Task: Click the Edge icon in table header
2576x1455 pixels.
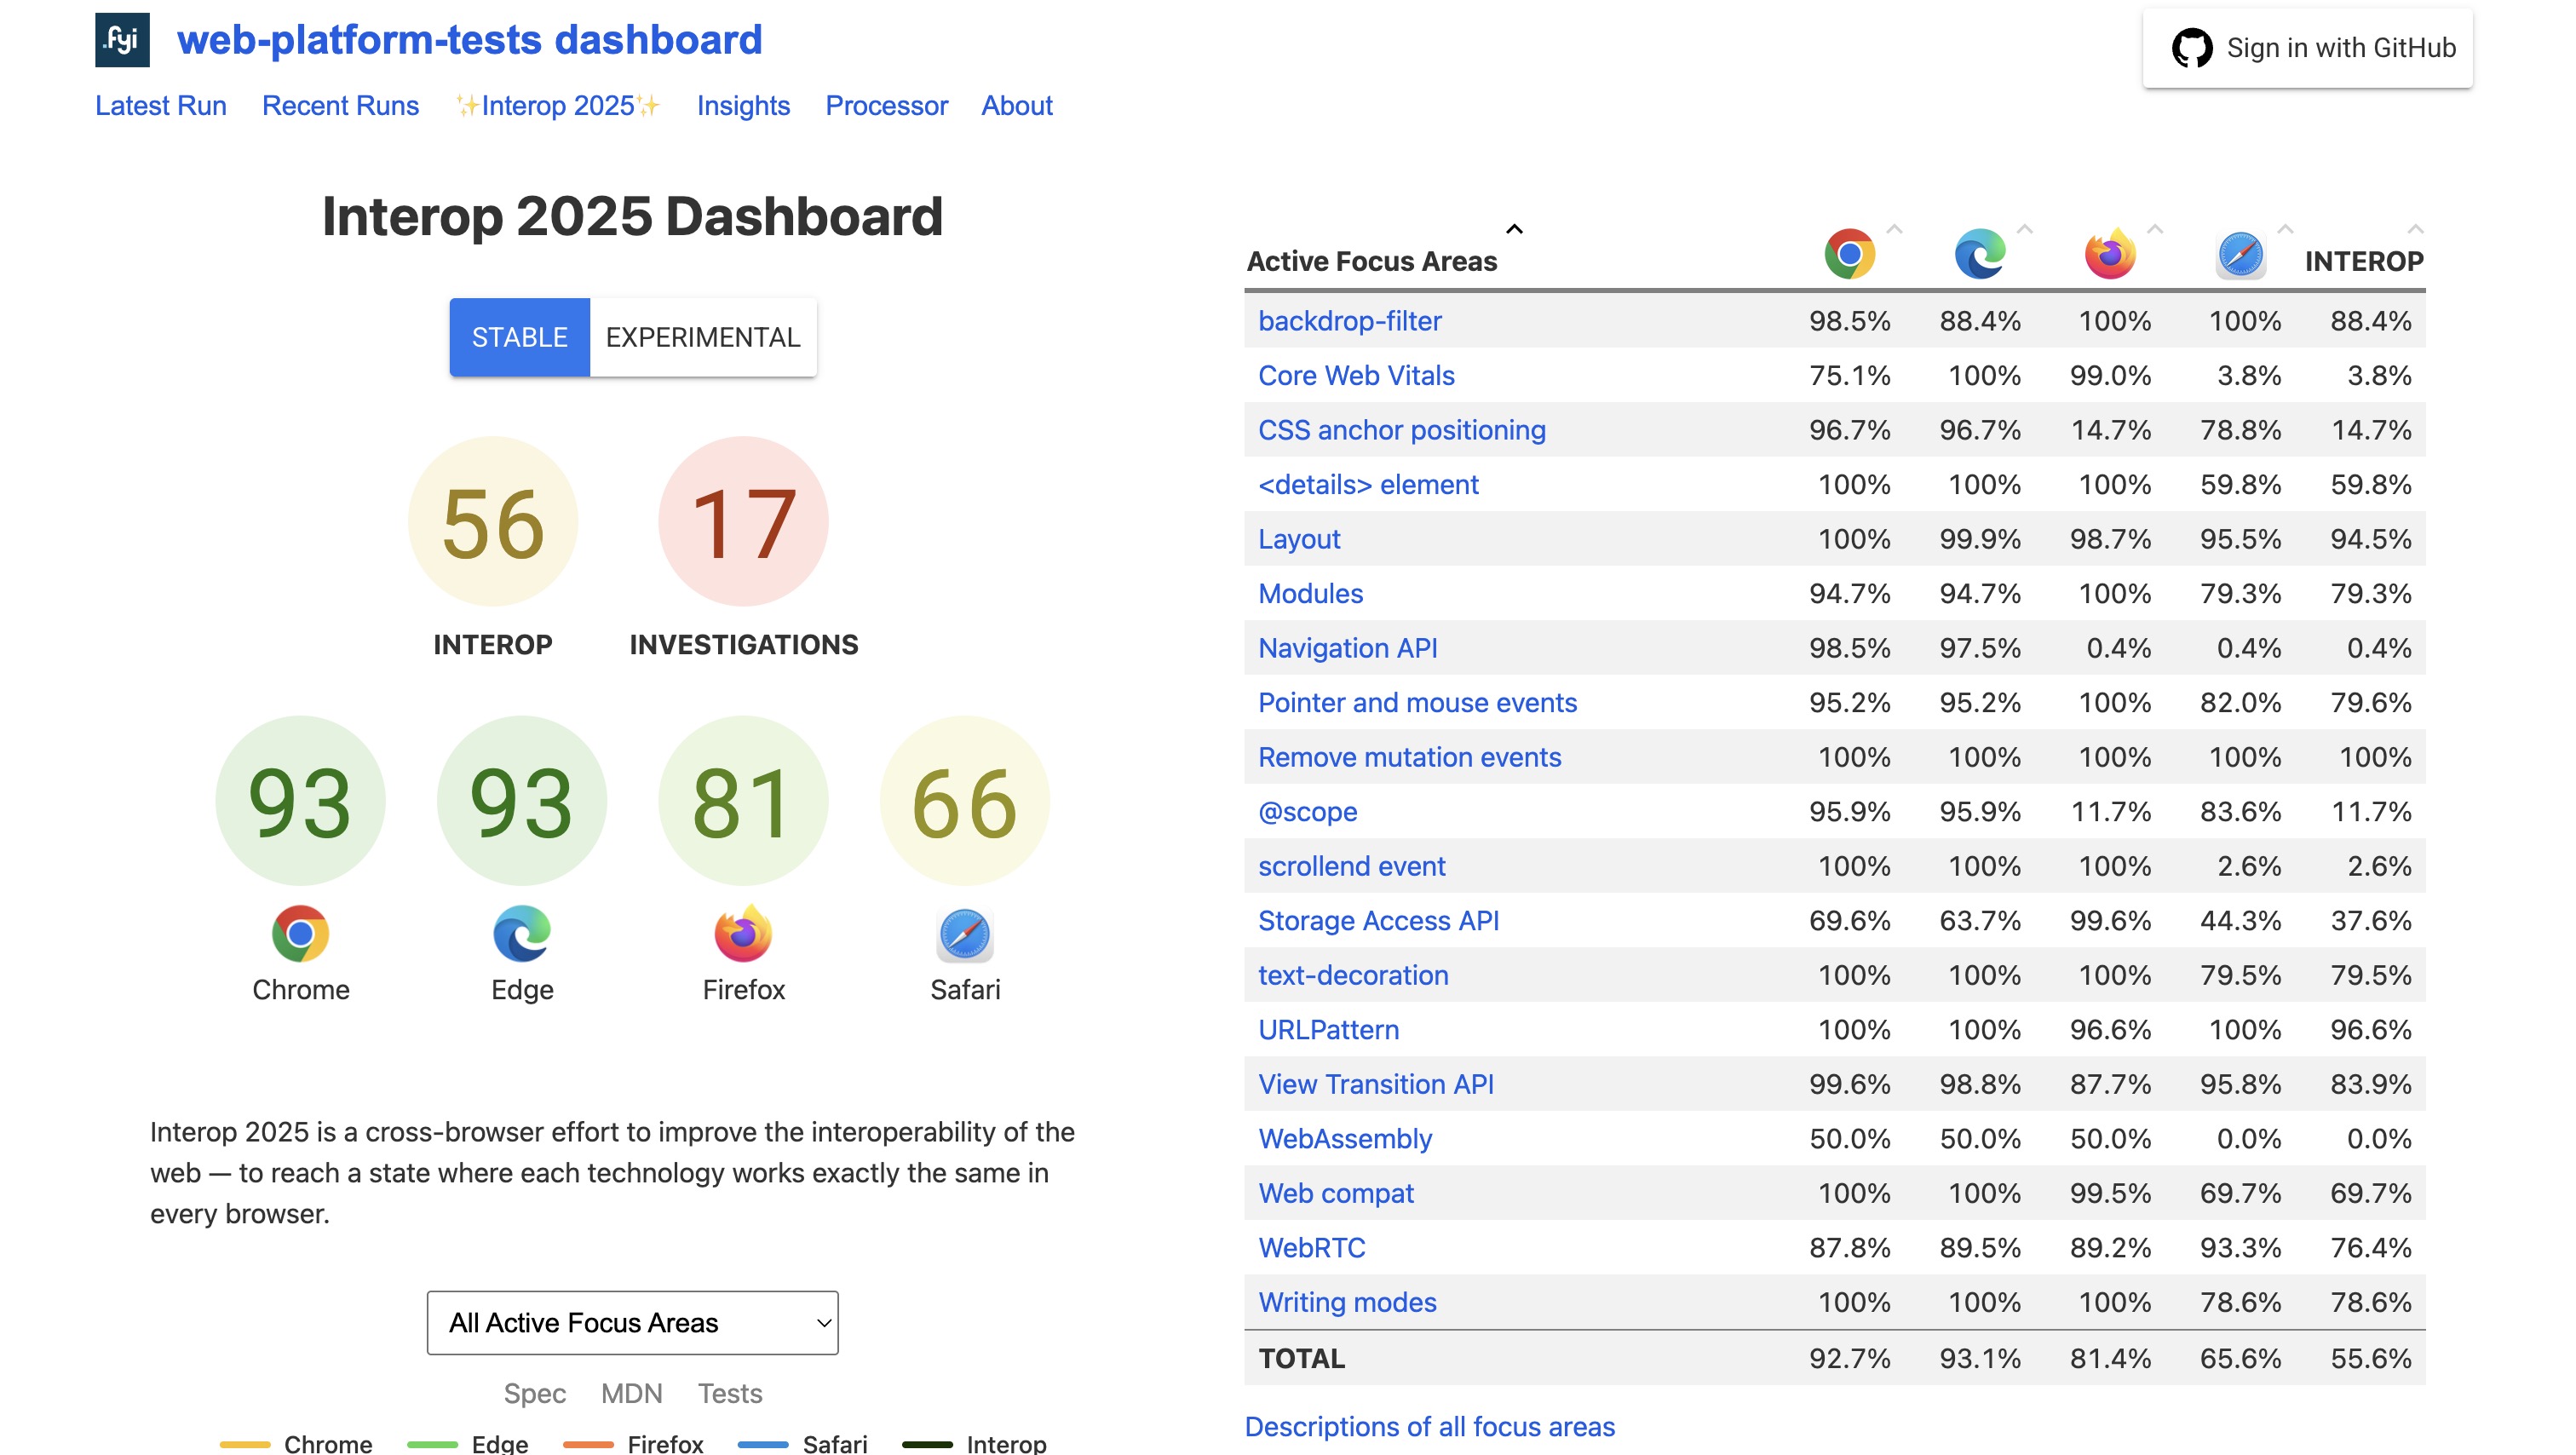Action: coord(1979,254)
